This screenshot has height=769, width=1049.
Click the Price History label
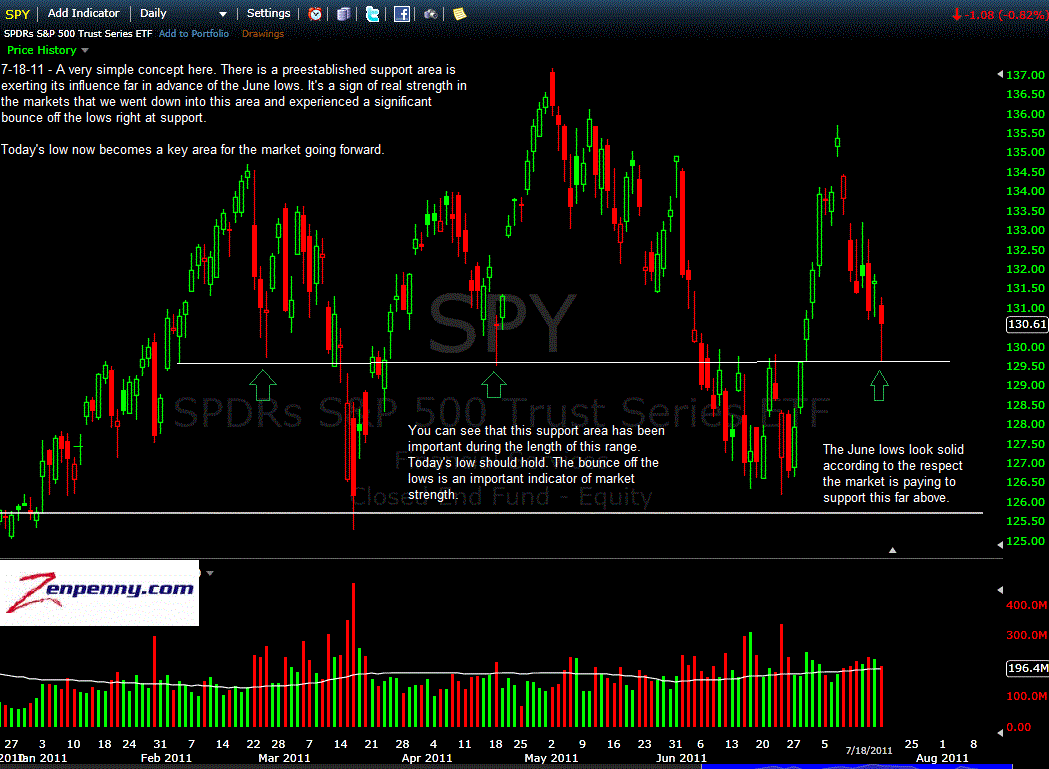coord(41,50)
